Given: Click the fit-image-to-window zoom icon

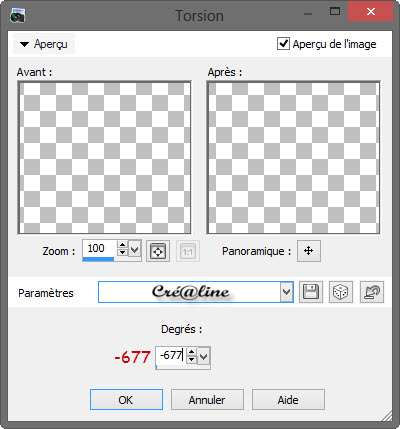Looking at the screenshot, I should pyautogui.click(x=158, y=251).
